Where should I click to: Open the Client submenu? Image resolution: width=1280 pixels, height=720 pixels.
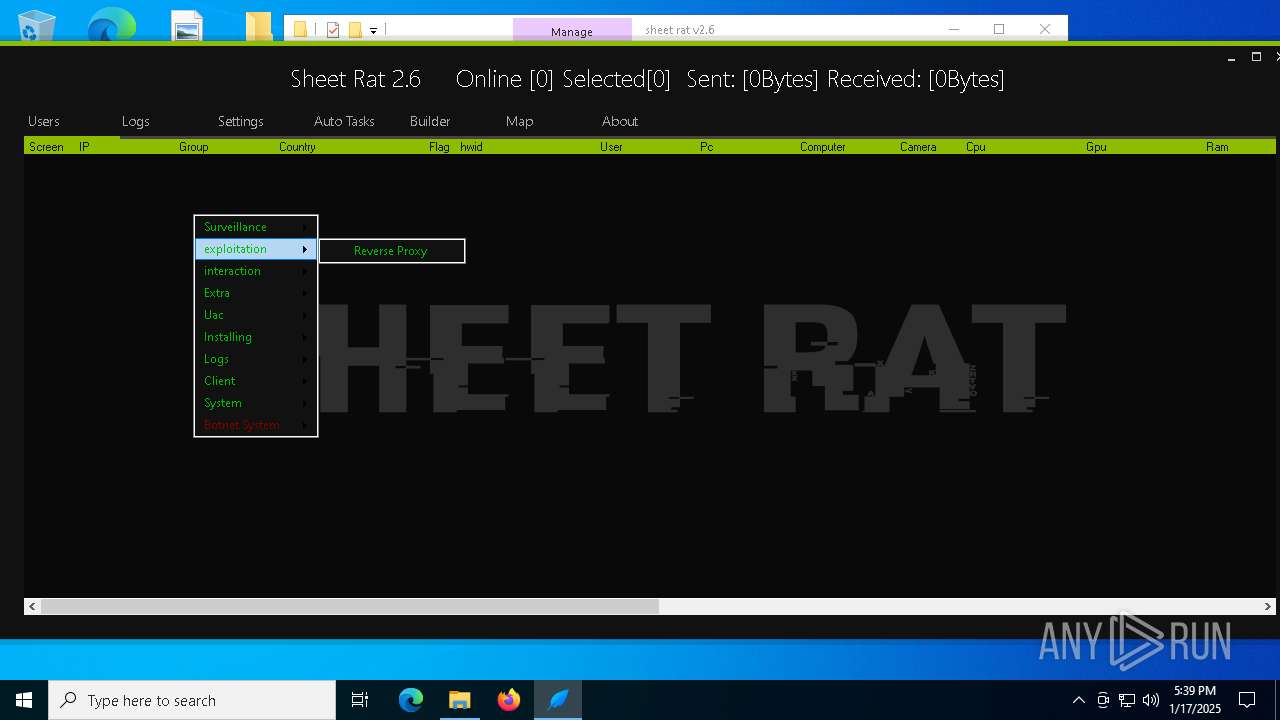[256, 381]
